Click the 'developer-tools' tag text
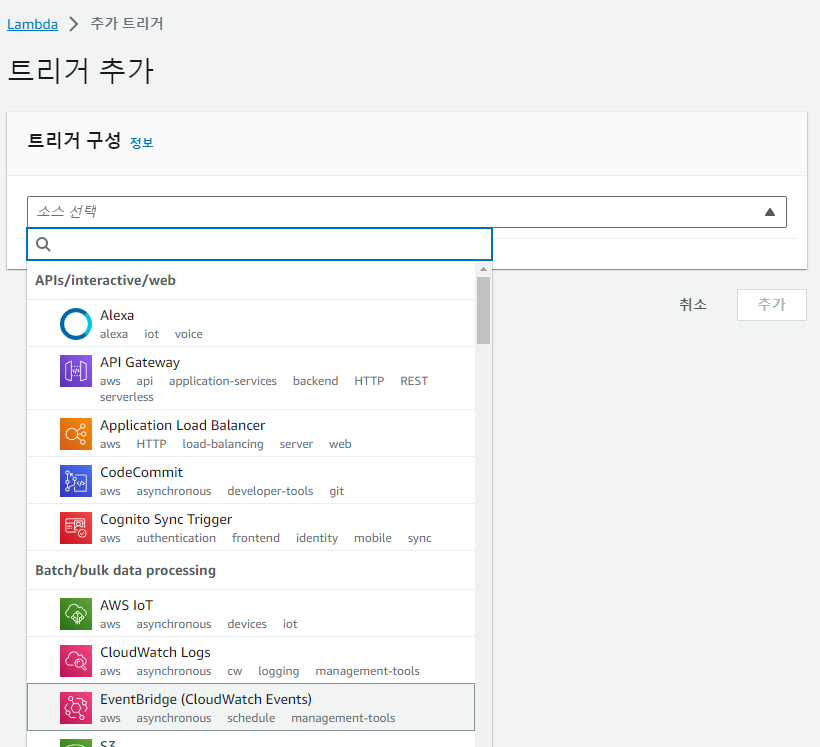Screen dimensions: 820x747 [x=270, y=491]
